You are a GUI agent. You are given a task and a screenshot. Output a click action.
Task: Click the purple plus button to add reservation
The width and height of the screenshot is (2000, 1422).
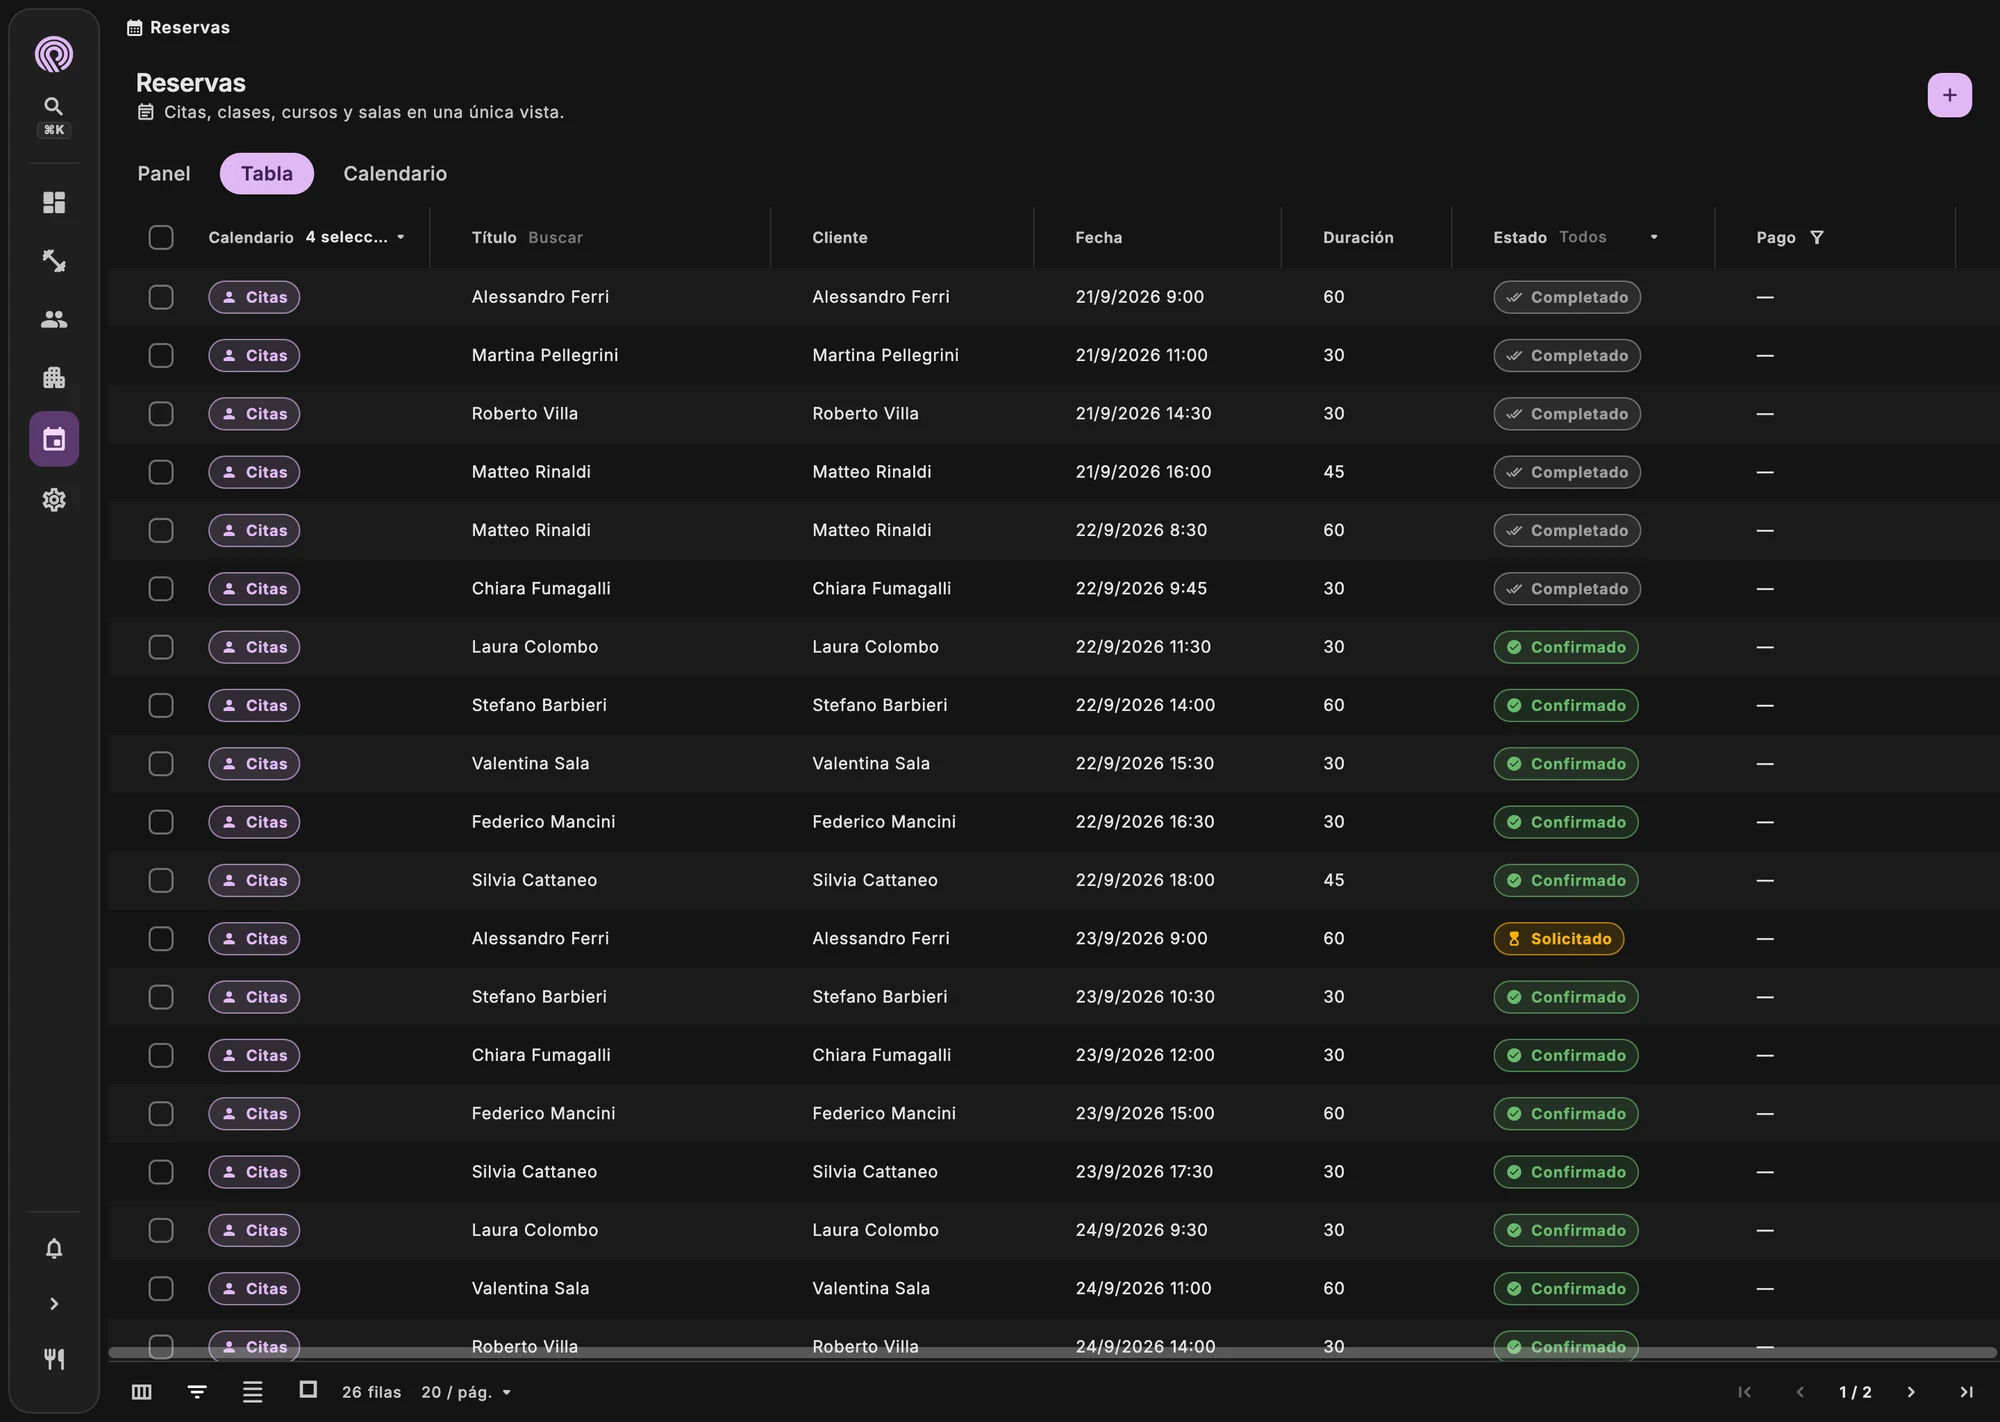(x=1949, y=96)
